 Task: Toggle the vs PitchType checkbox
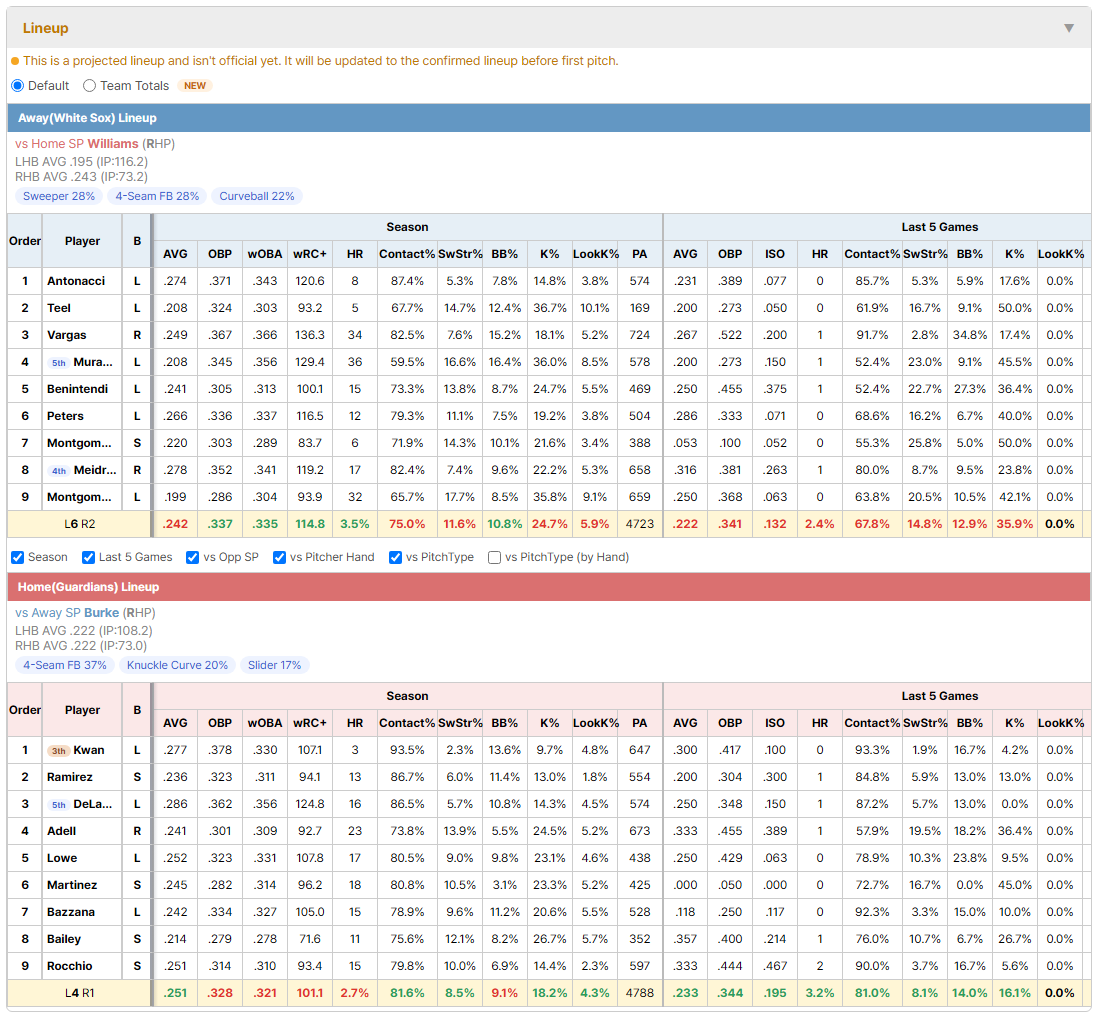pos(396,557)
